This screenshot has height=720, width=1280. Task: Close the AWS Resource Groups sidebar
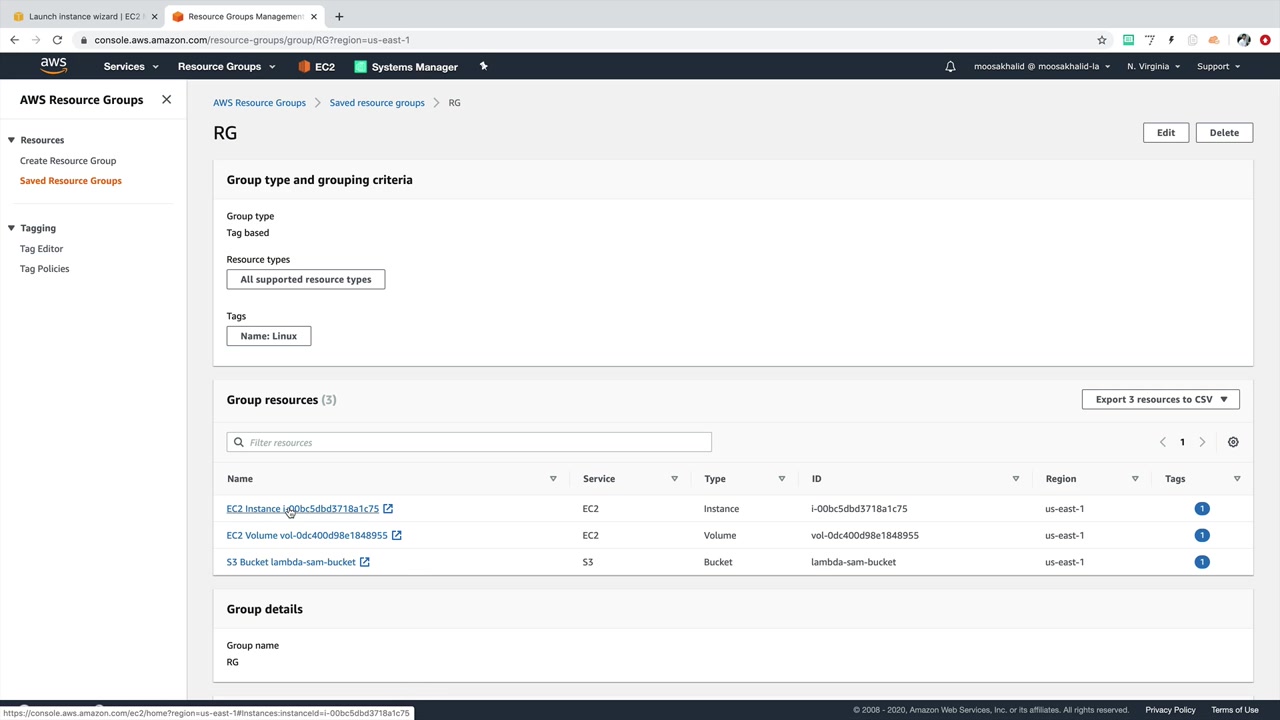click(166, 100)
